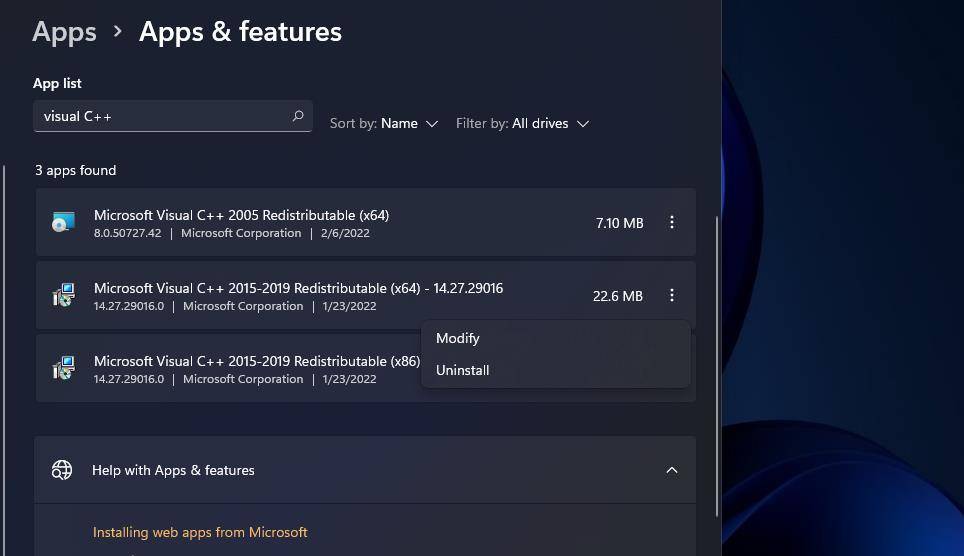Image resolution: width=964 pixels, height=556 pixels.
Task: Click the Visual C++ 2005 Redistributable app icon
Action: click(64, 222)
